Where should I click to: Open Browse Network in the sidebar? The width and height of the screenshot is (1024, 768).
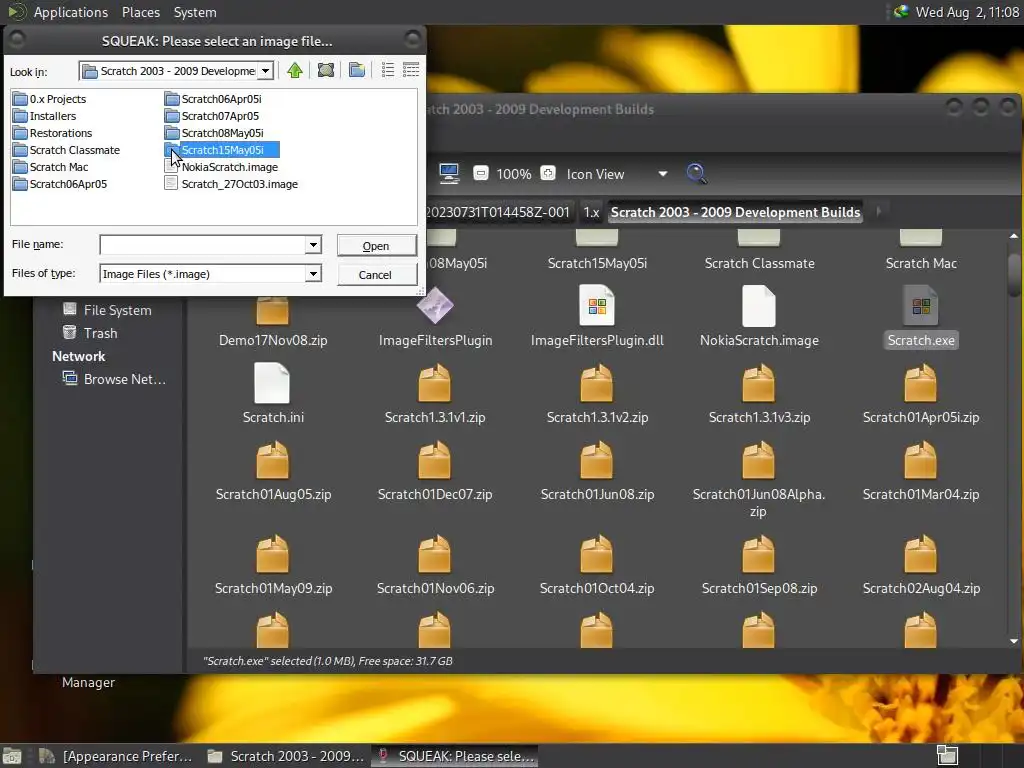point(114,379)
